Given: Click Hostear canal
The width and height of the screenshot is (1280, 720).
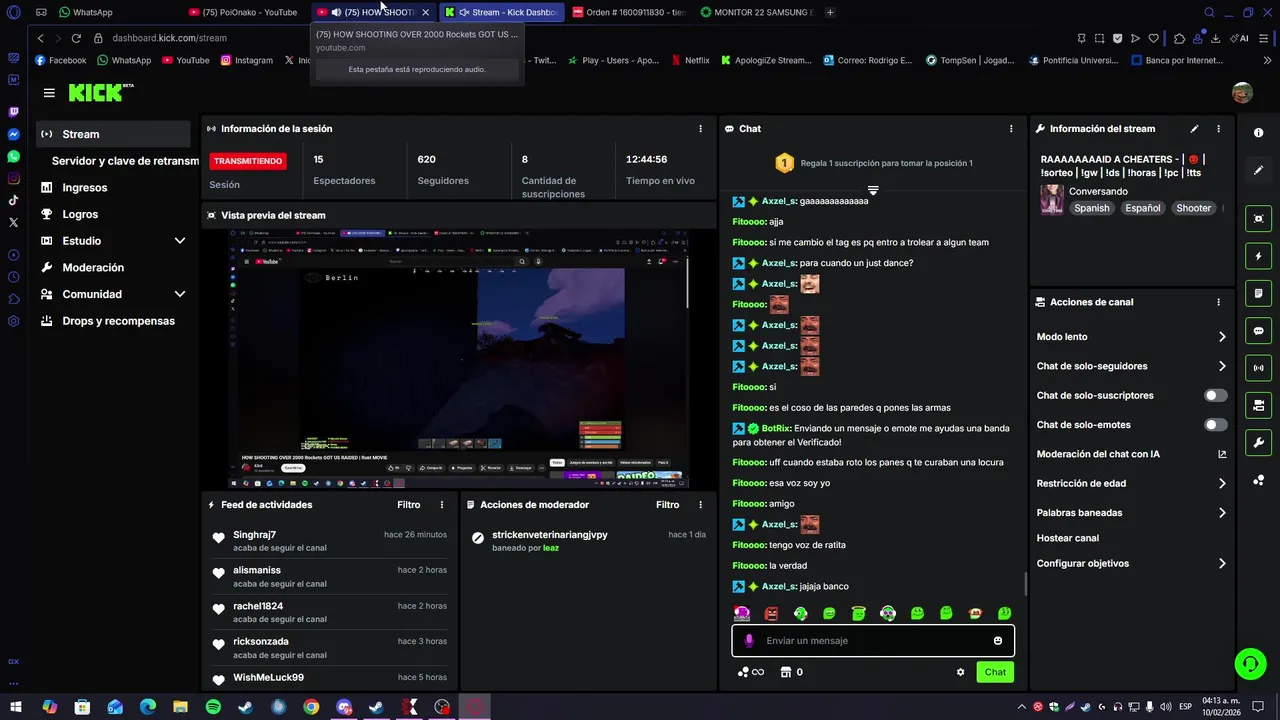Looking at the screenshot, I should tap(1068, 538).
